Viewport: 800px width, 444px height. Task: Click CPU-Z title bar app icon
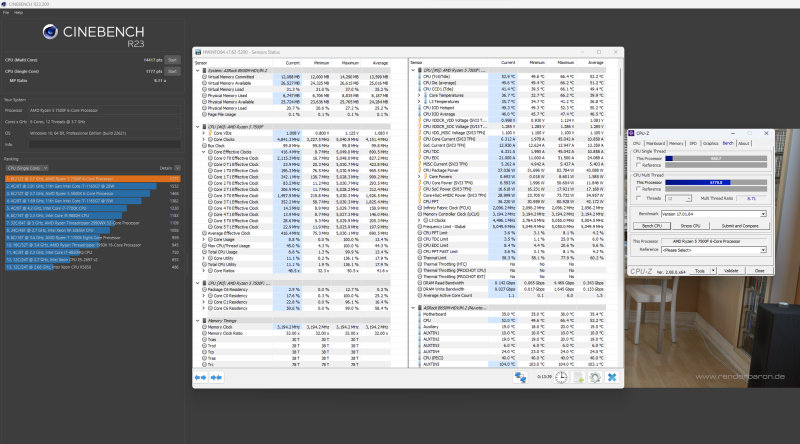[631, 133]
